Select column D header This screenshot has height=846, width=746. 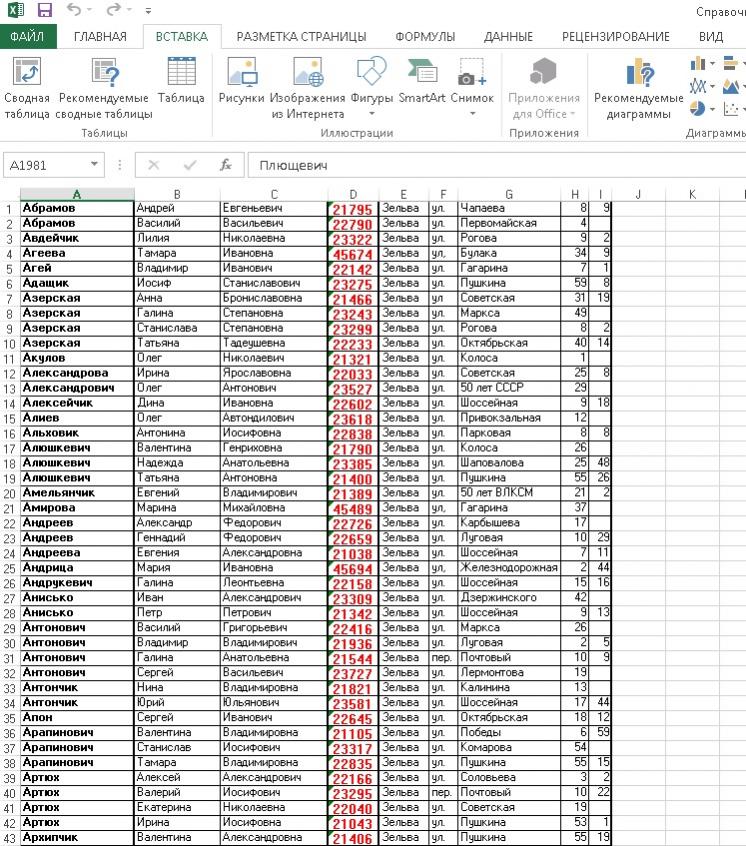coord(353,193)
